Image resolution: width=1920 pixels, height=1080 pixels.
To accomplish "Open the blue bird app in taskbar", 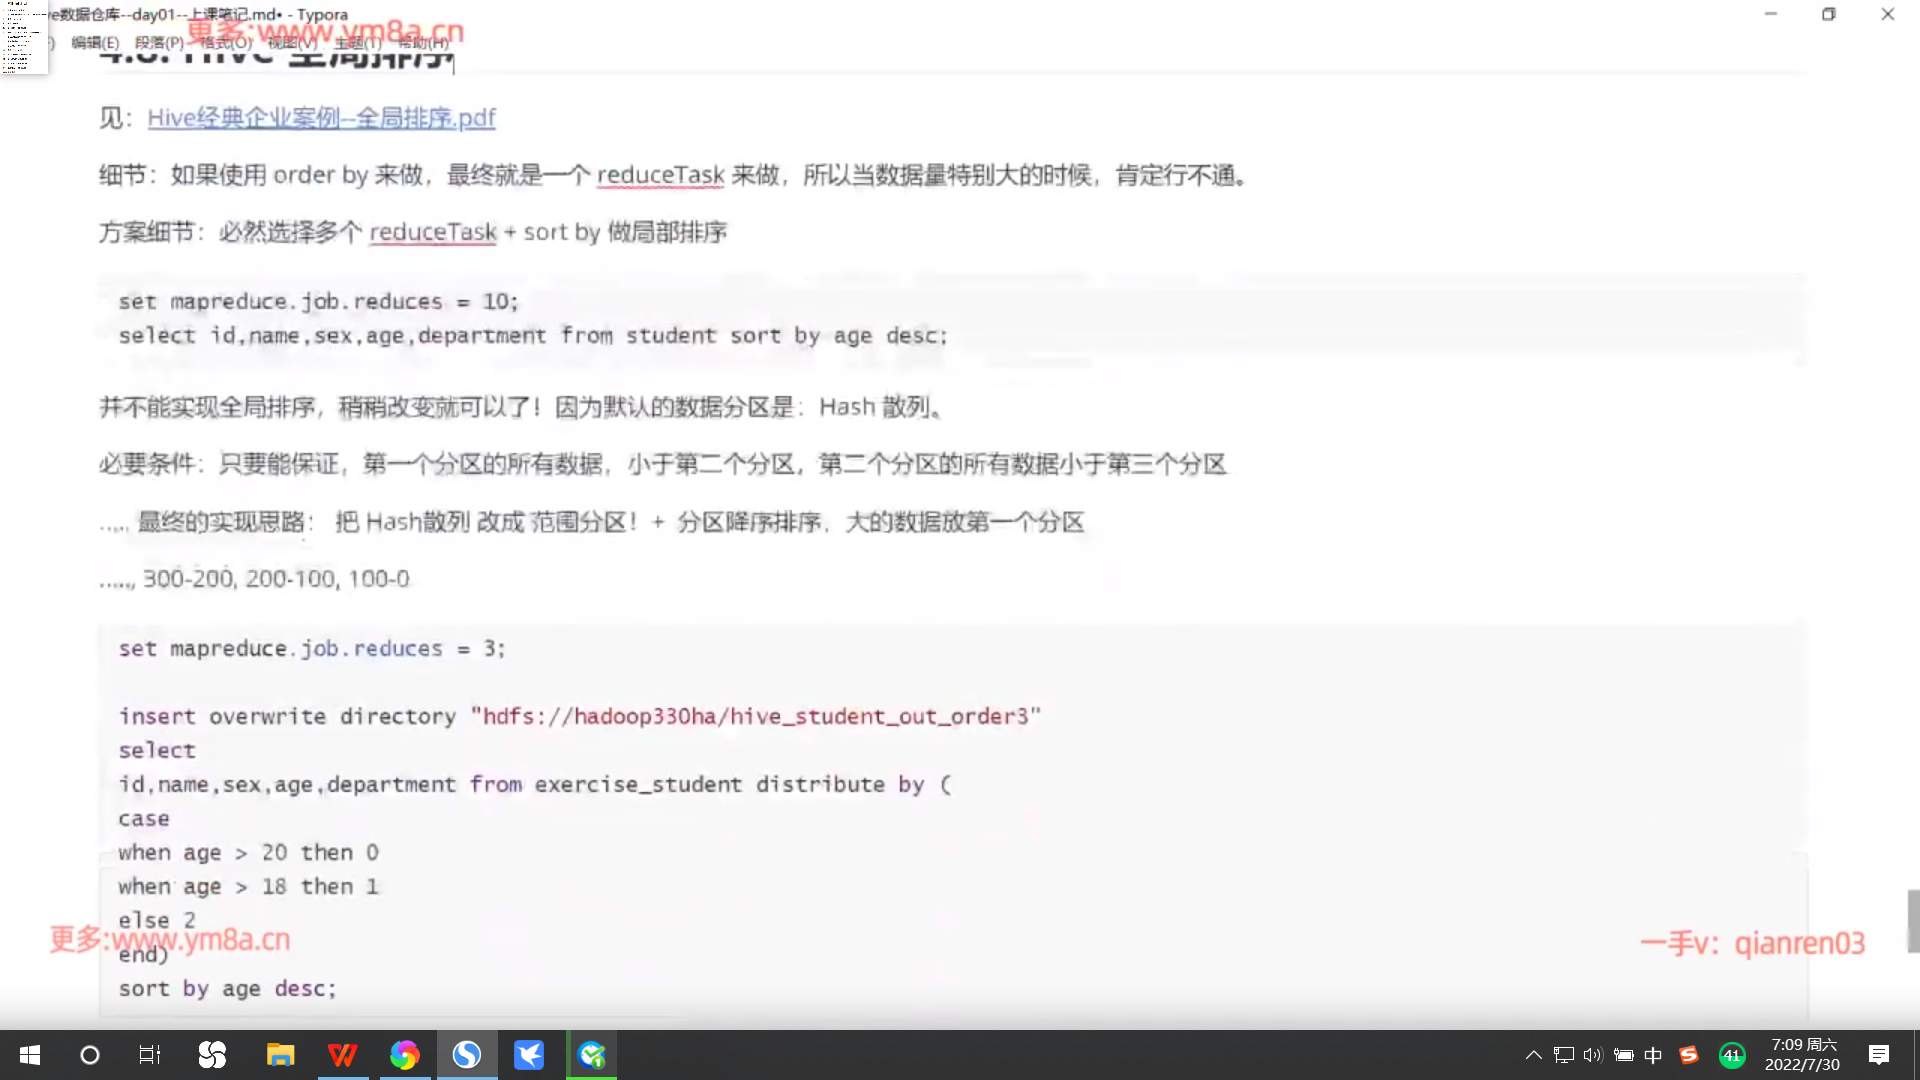I will point(528,1055).
